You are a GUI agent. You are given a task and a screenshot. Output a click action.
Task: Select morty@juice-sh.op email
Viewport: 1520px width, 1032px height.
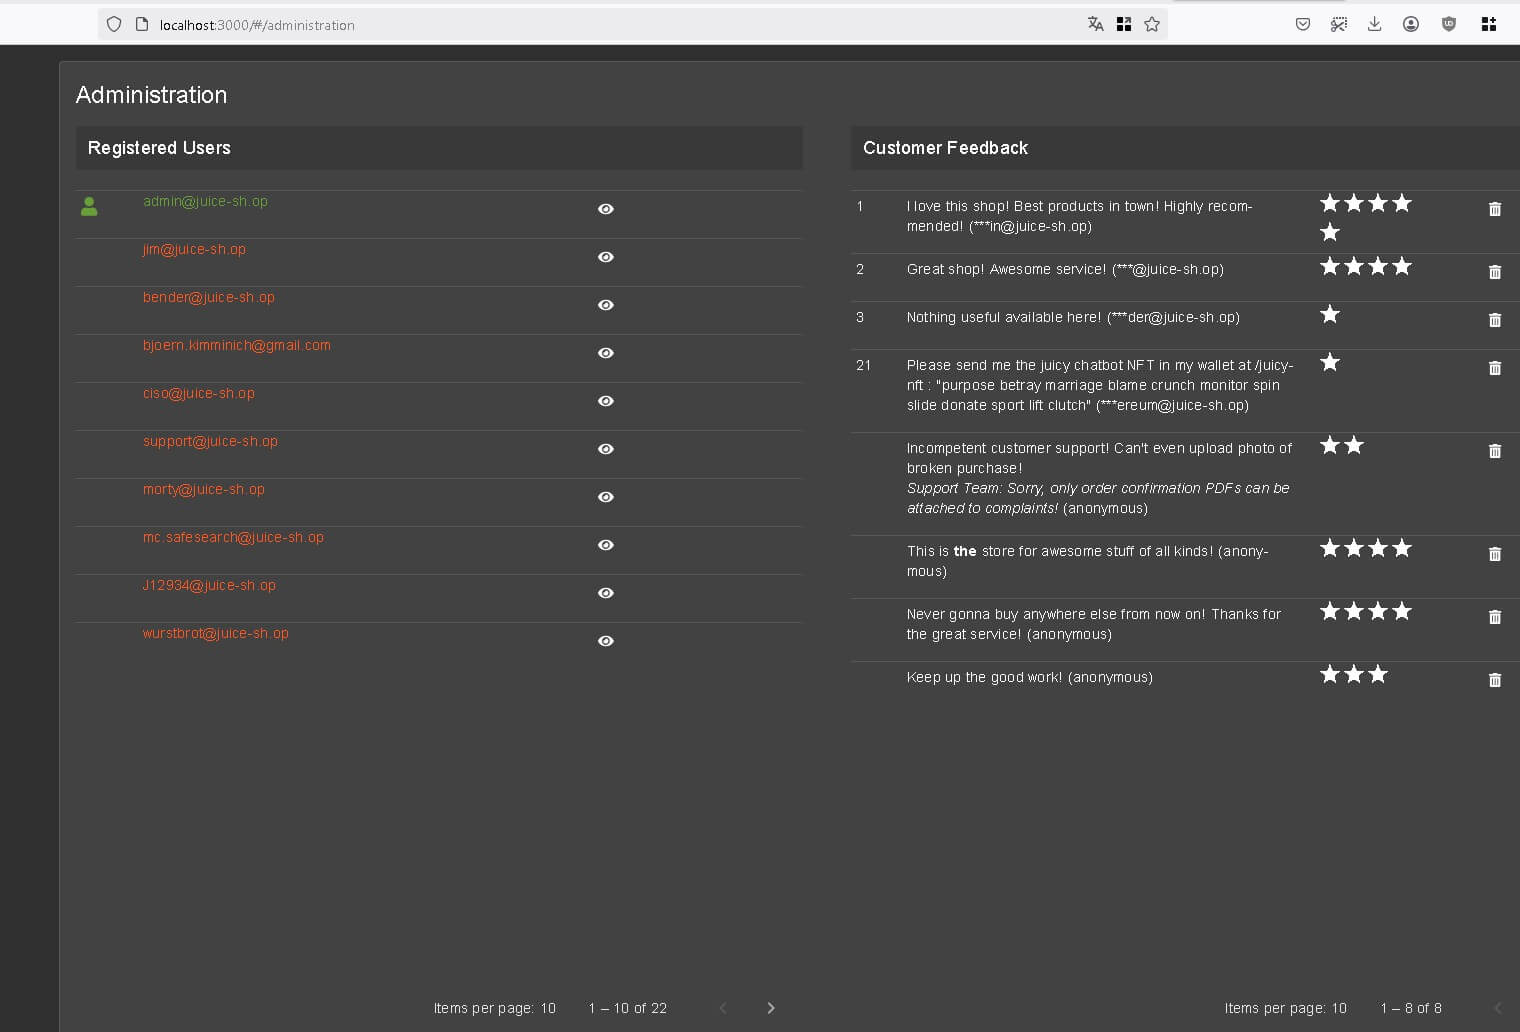click(x=203, y=489)
